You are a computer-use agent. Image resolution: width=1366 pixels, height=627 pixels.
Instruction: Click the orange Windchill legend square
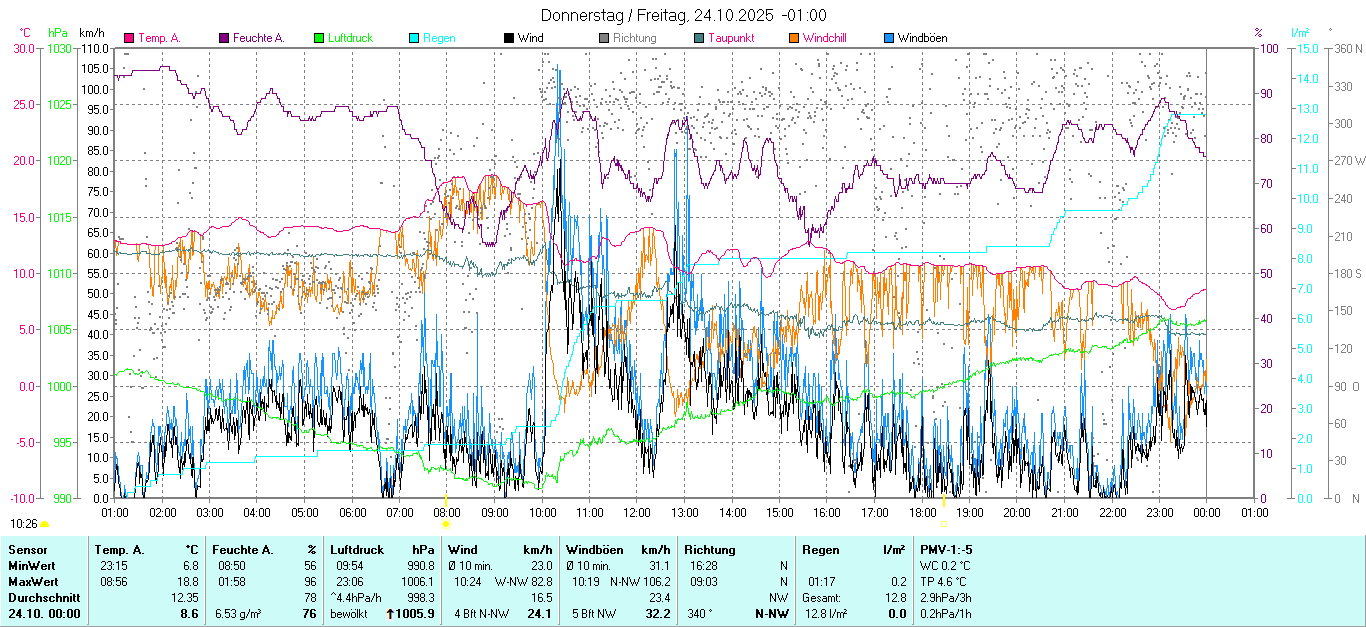tap(794, 38)
